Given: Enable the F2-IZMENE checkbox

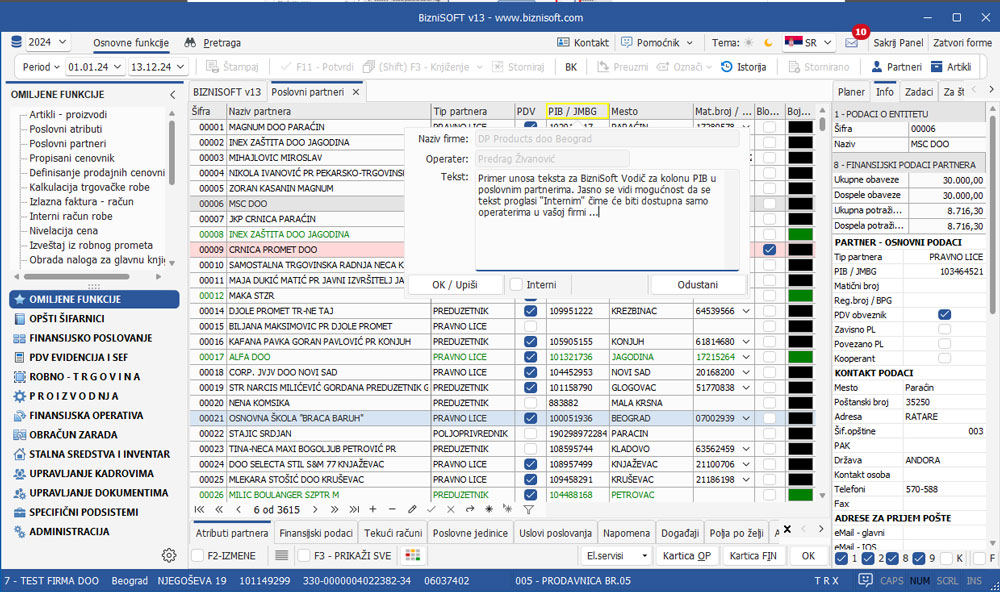Looking at the screenshot, I should click(197, 555).
